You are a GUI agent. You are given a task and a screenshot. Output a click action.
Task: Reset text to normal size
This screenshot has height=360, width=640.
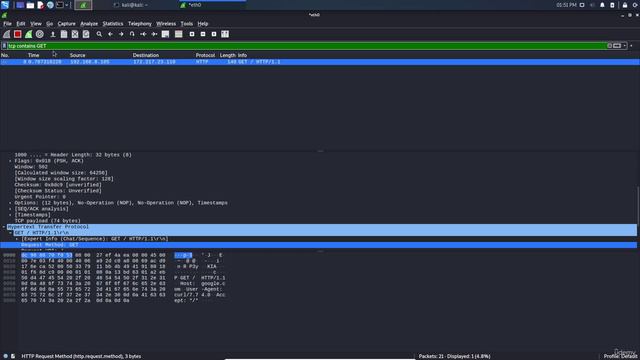(x=214, y=34)
